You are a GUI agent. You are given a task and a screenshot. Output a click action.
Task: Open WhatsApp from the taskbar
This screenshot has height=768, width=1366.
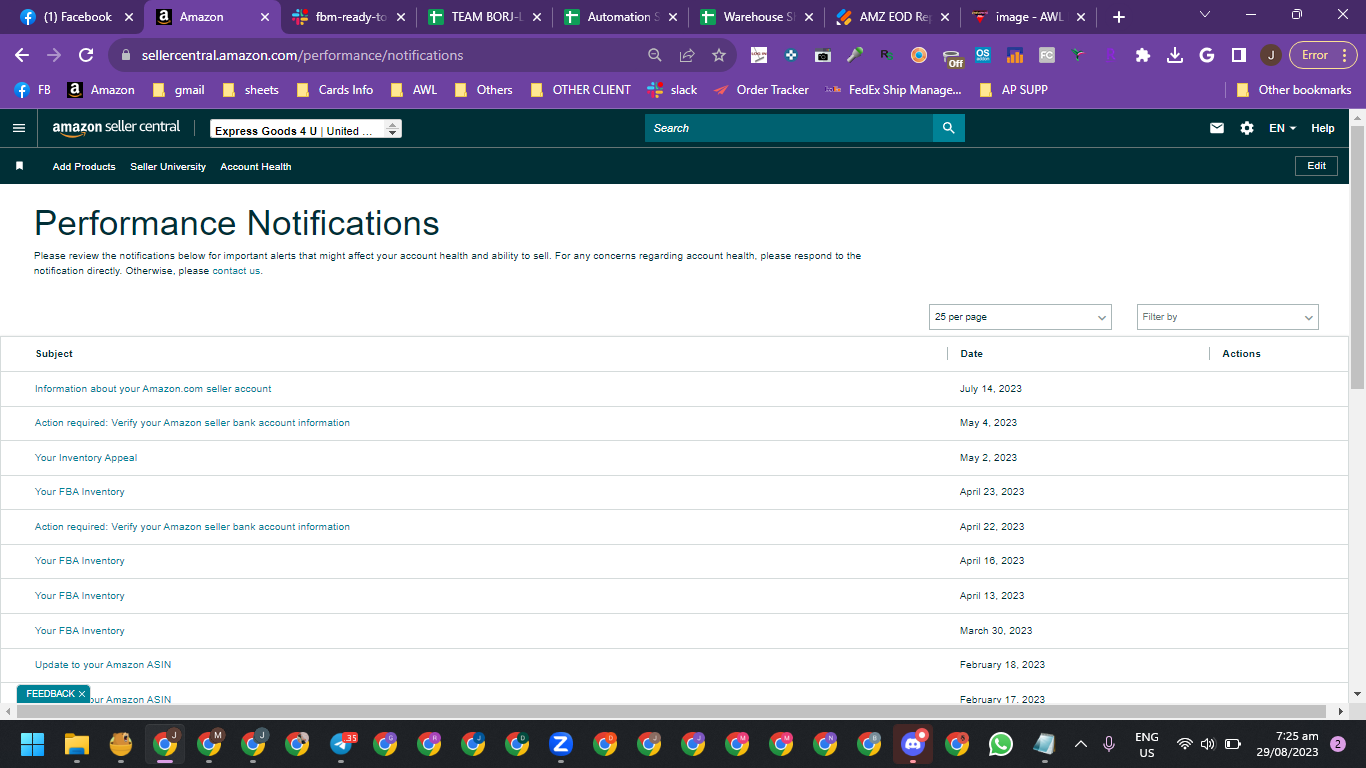[x=1000, y=744]
